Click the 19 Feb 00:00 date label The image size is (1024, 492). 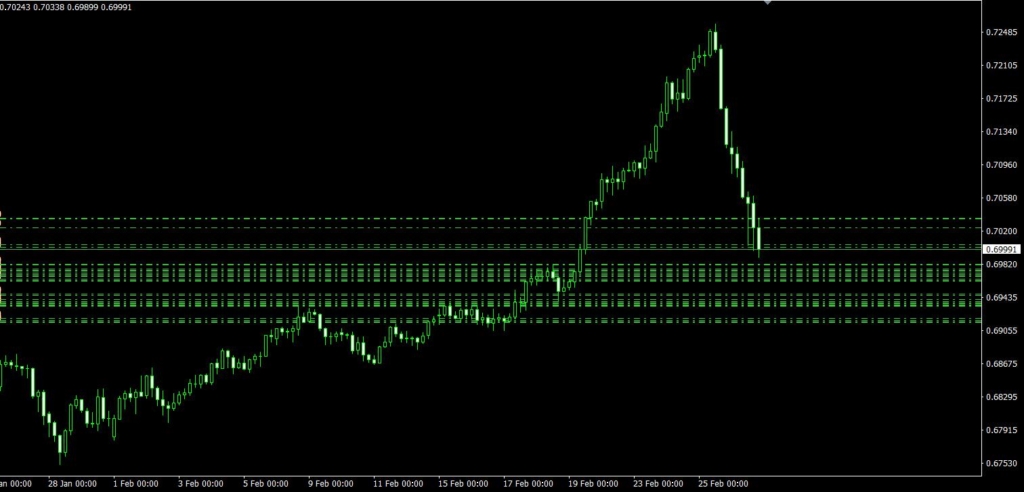coord(593,484)
